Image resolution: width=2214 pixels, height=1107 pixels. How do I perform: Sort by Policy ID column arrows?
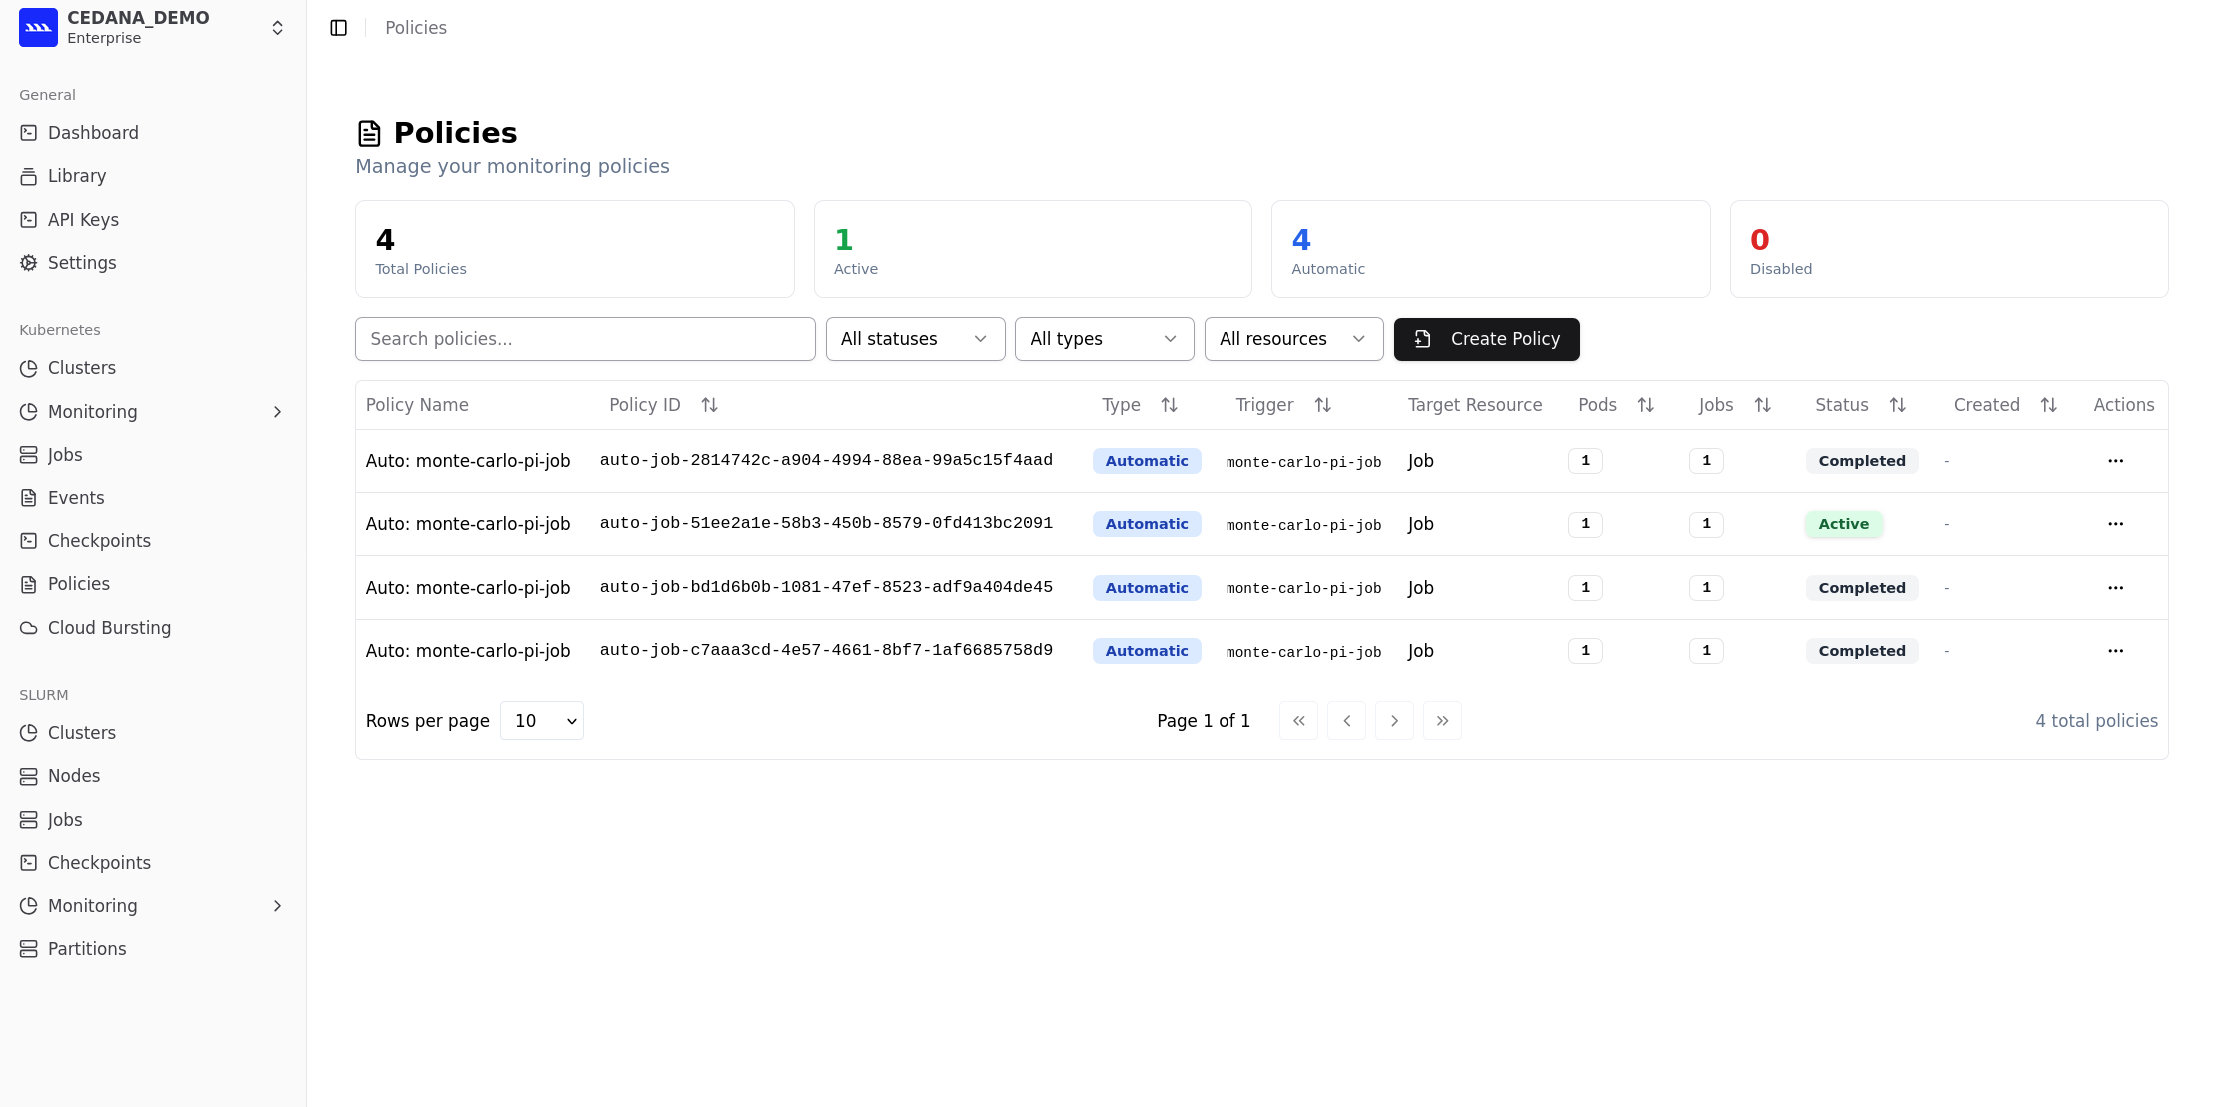coord(709,405)
